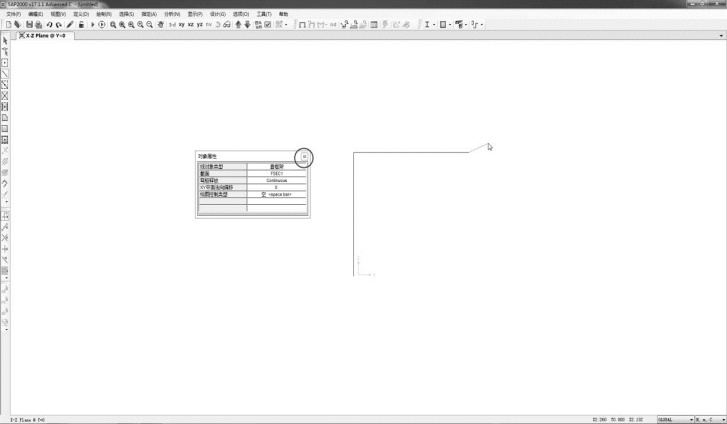The image size is (727, 424).
Task: Click the Redo arrow icon
Action: [x=58, y=25]
